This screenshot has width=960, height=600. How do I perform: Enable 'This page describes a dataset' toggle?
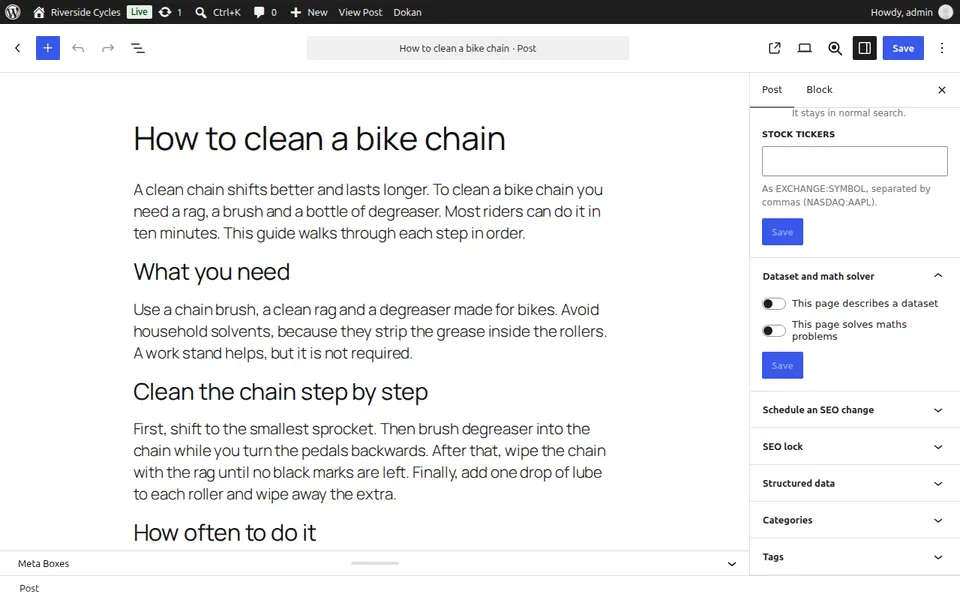[x=774, y=304]
